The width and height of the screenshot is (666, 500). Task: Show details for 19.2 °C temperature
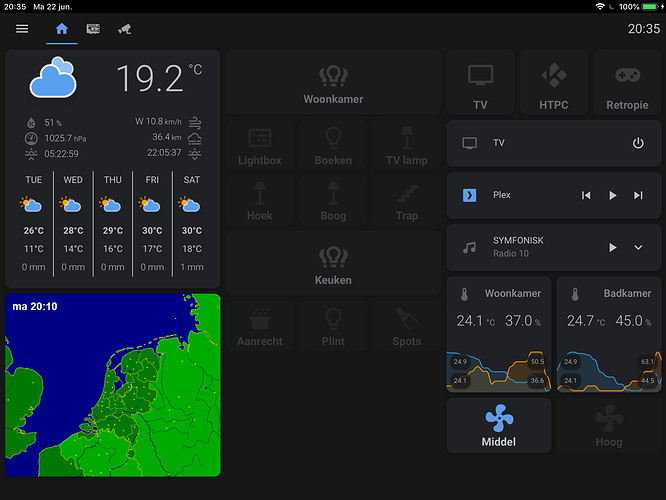pyautogui.click(x=159, y=77)
